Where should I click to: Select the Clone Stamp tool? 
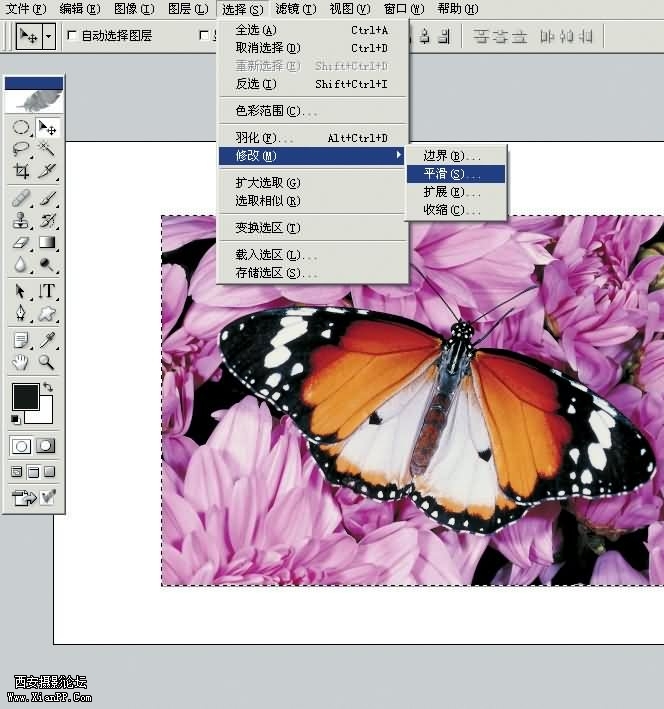[x=21, y=220]
